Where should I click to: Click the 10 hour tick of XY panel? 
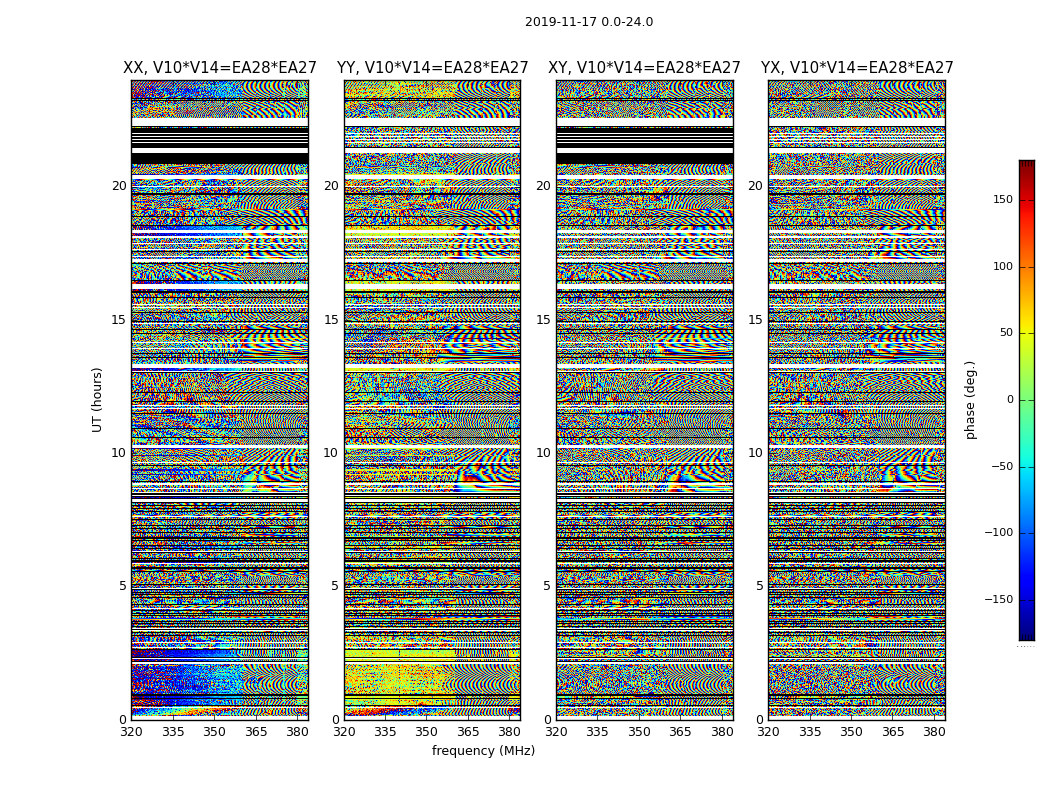(543, 453)
